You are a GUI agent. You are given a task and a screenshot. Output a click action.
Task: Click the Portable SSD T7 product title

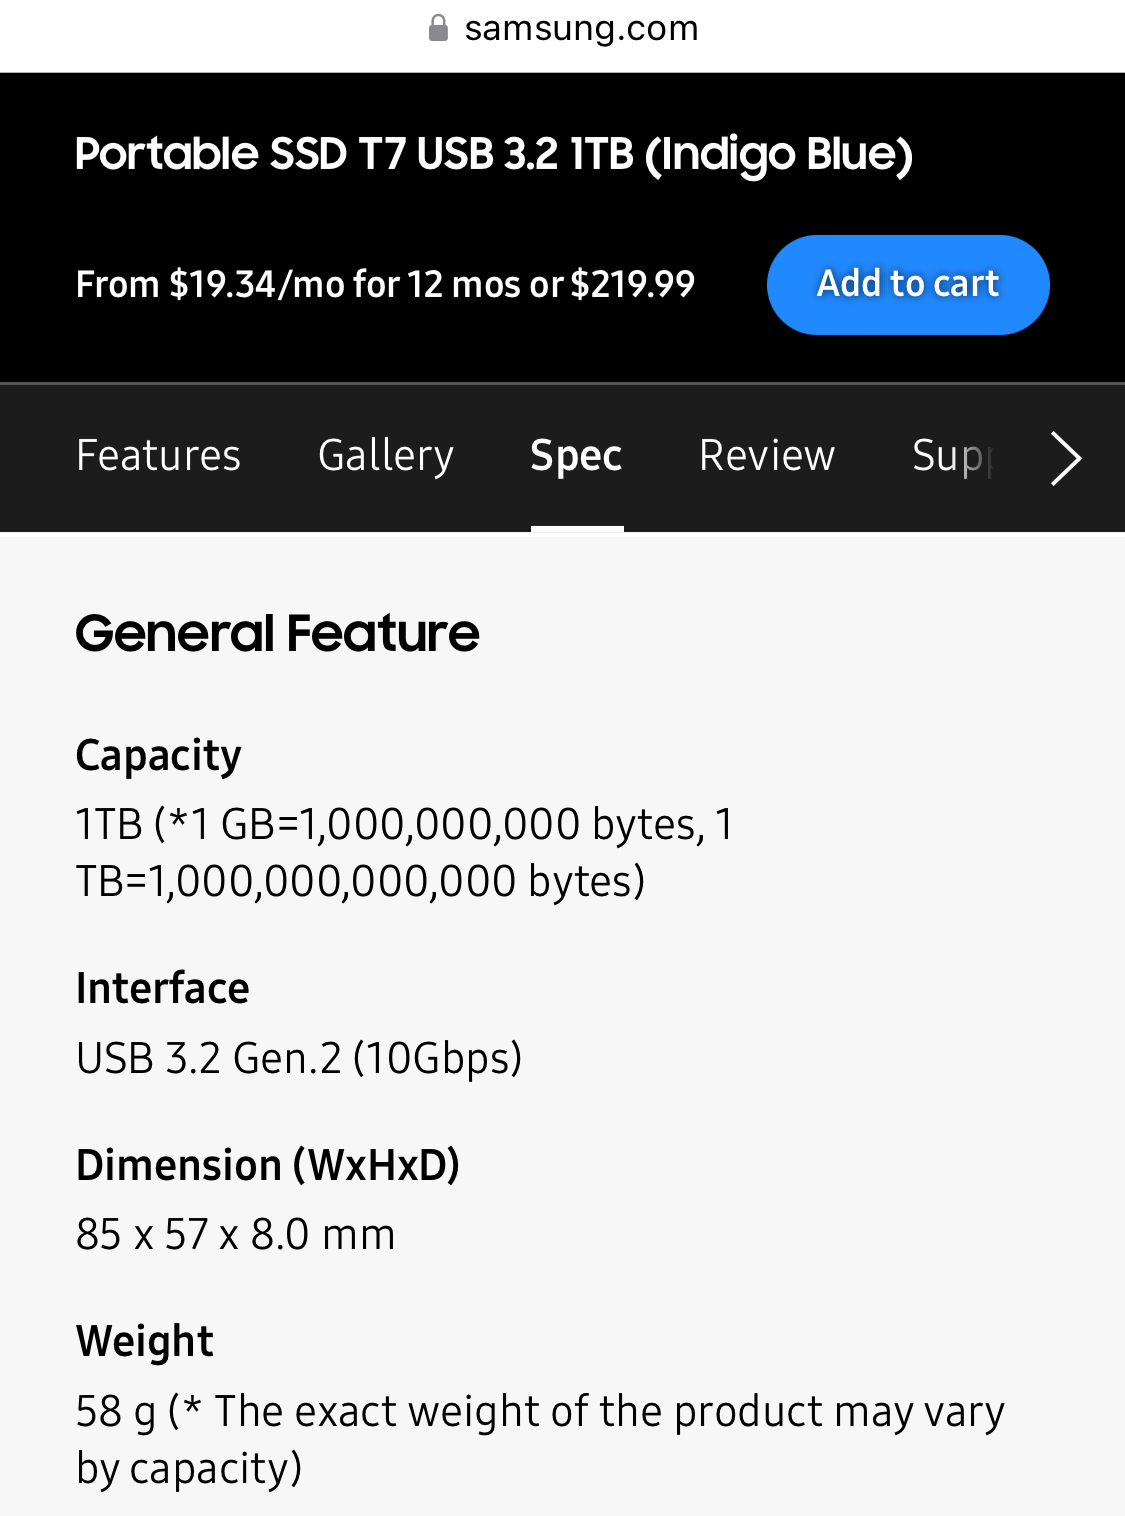(x=494, y=154)
